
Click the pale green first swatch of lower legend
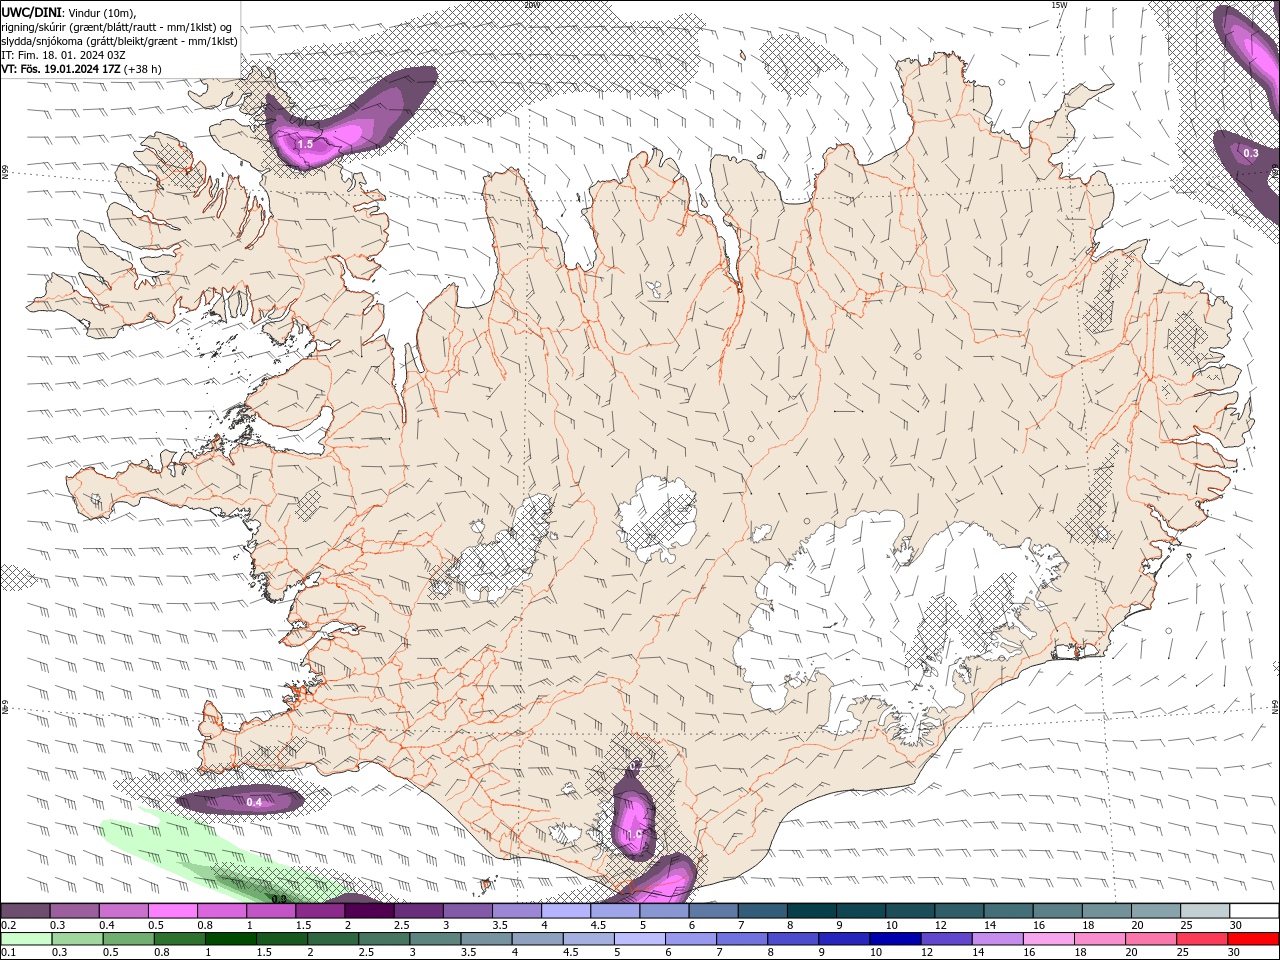pos(26,939)
